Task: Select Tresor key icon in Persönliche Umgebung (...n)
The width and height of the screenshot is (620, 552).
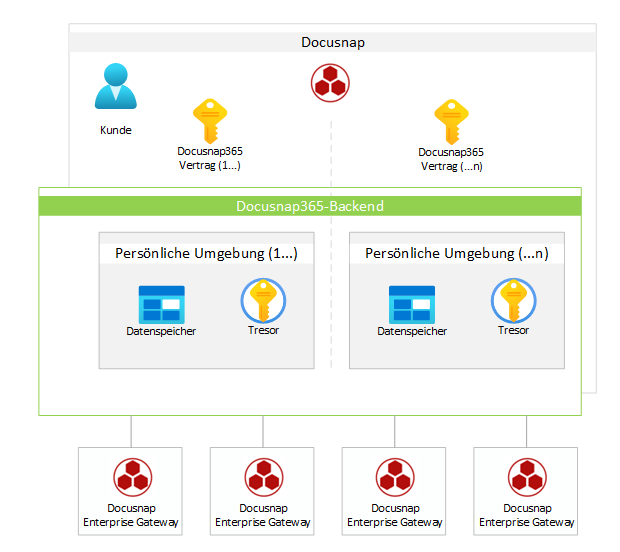Action: pyautogui.click(x=514, y=300)
